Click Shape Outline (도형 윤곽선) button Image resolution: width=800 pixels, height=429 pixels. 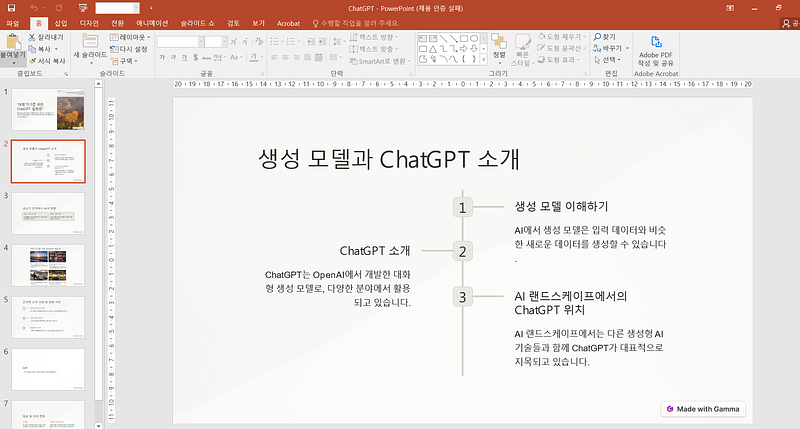(561, 48)
